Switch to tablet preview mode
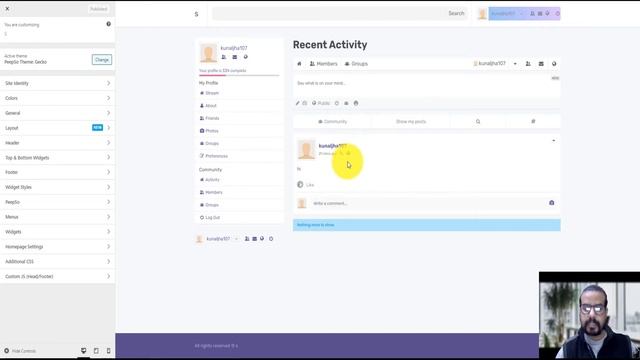The image size is (640, 360). pos(96,351)
